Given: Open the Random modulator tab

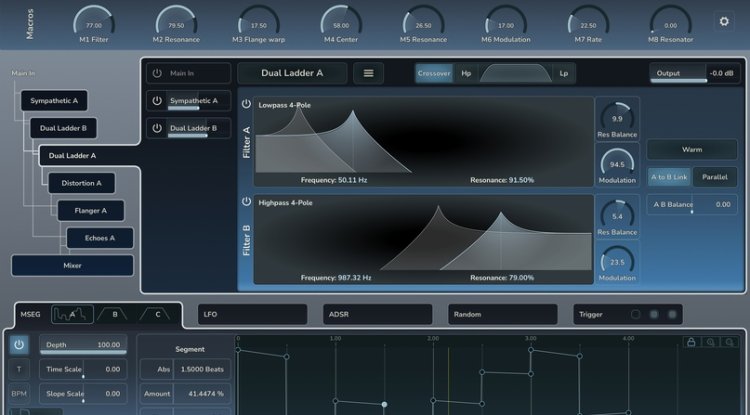Looking at the screenshot, I should pos(503,314).
